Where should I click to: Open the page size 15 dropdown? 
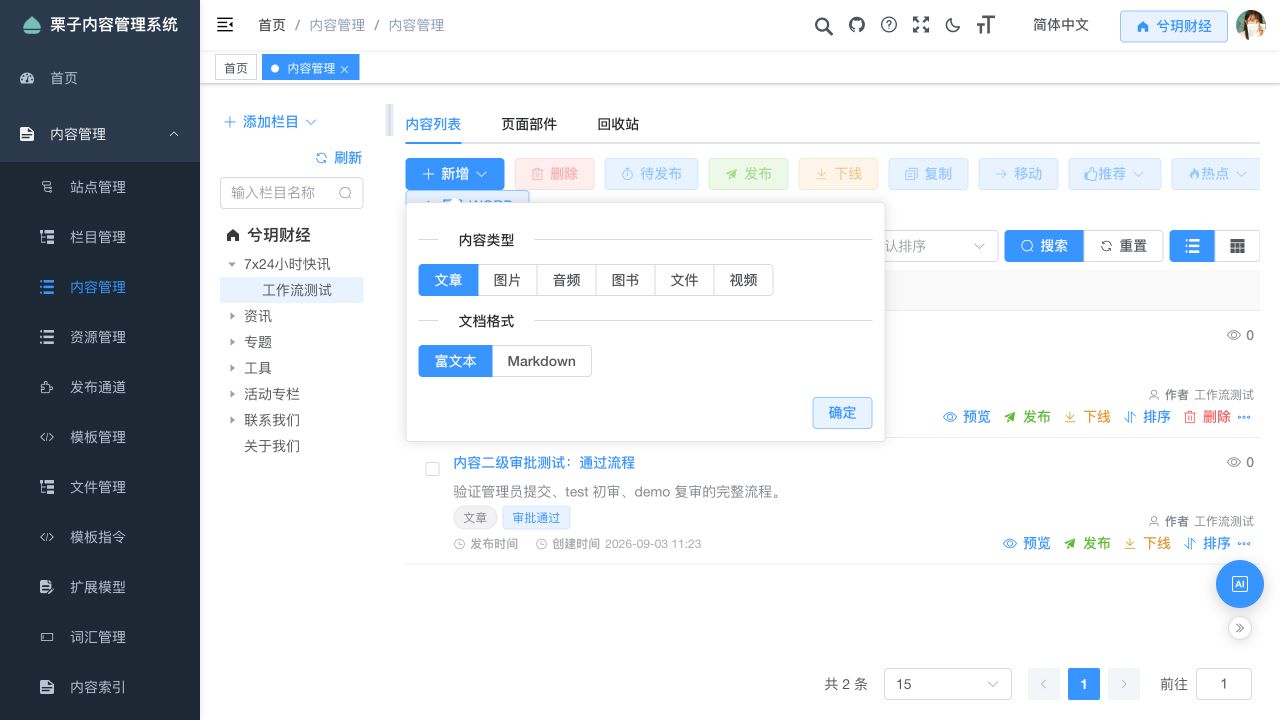pyautogui.click(x=947, y=684)
